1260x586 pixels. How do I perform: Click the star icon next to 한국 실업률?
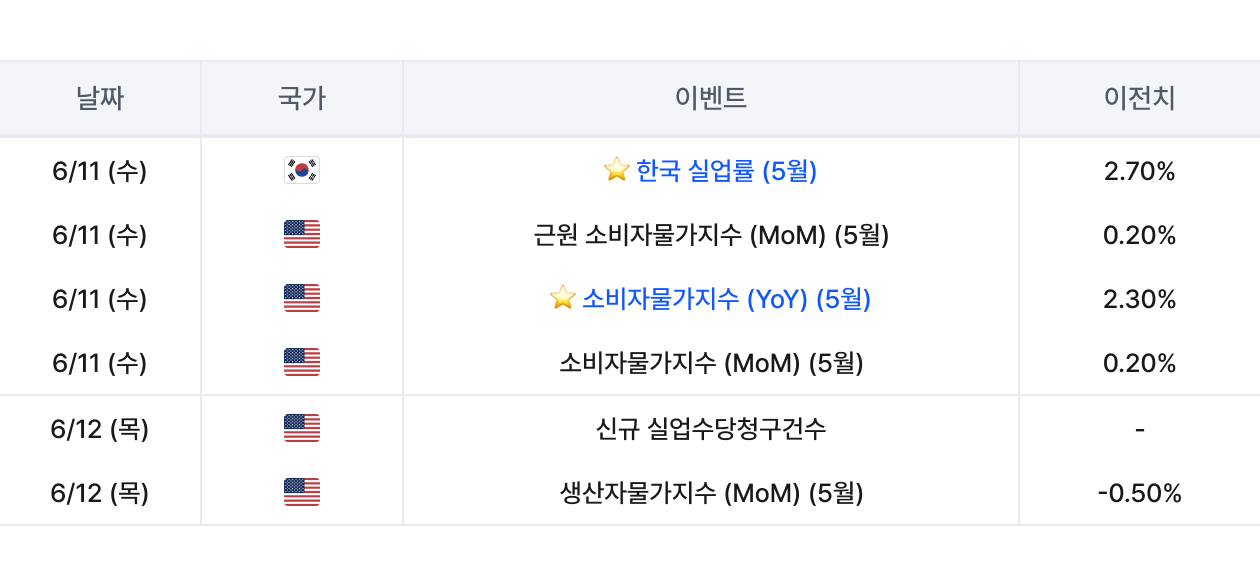[x=617, y=170]
